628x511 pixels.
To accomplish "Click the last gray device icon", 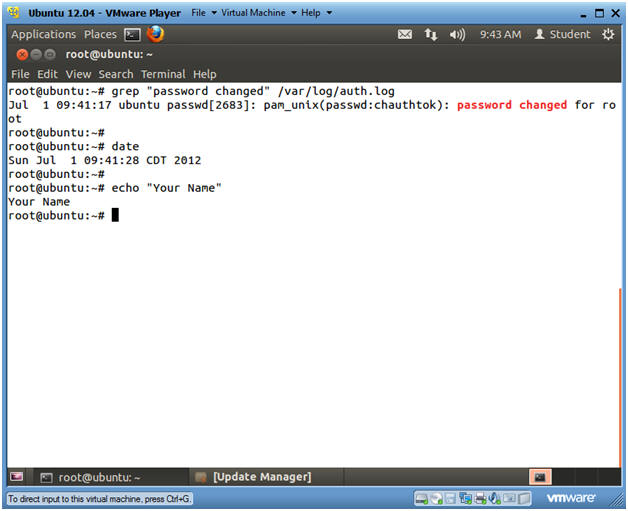I will (524, 499).
